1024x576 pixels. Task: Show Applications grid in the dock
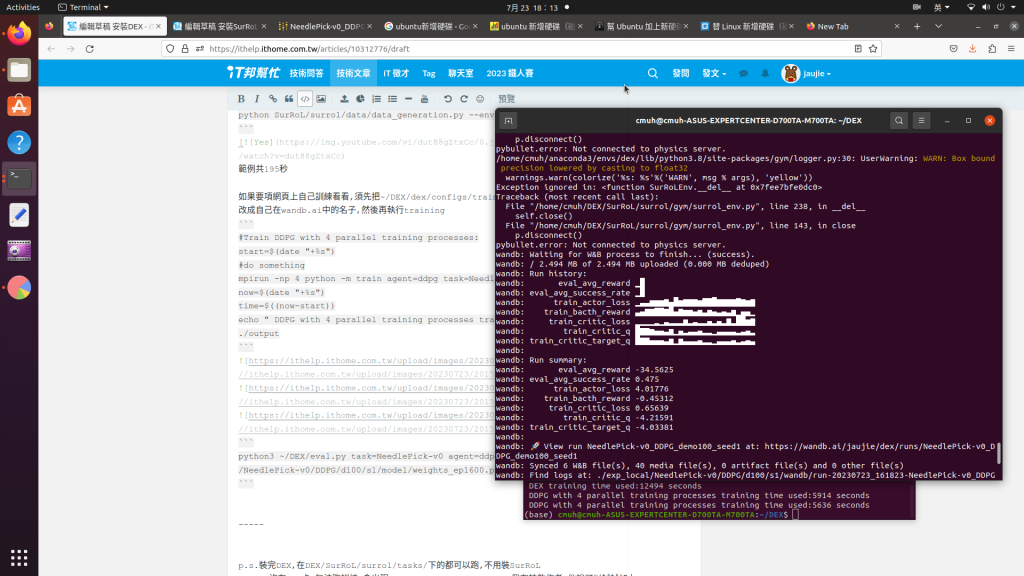click(x=19, y=557)
